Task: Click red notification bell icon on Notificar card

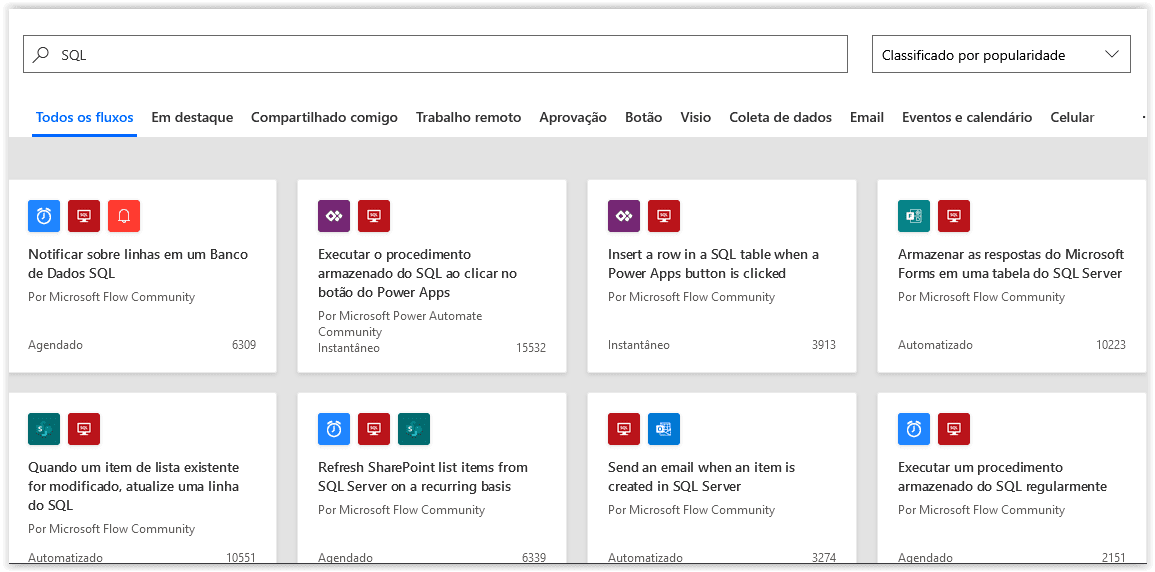Action: (x=124, y=216)
